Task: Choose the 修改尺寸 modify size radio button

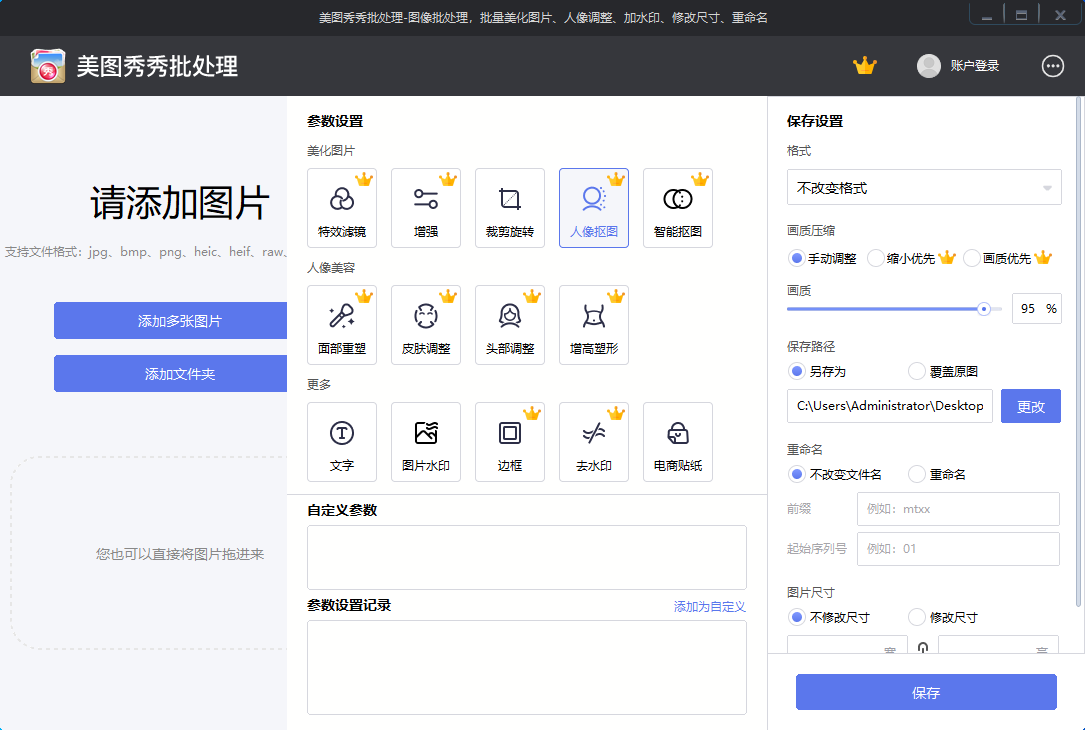Action: tap(917, 617)
